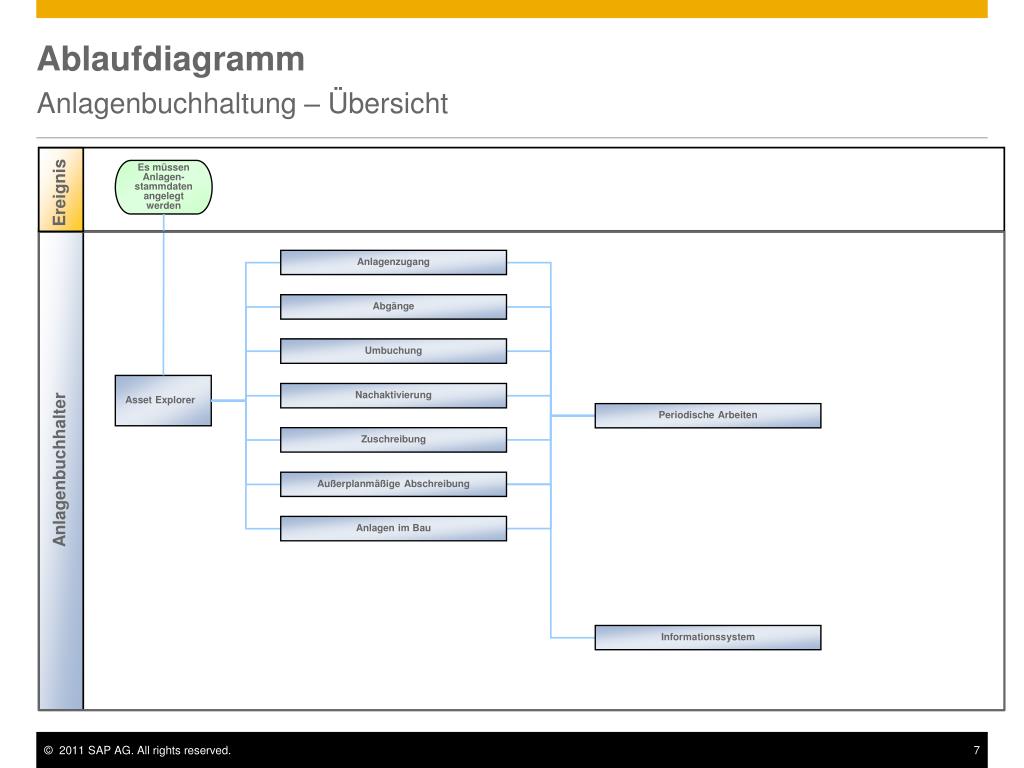Open the Anlagenzugang process step
The image size is (1024, 768).
tap(393, 262)
